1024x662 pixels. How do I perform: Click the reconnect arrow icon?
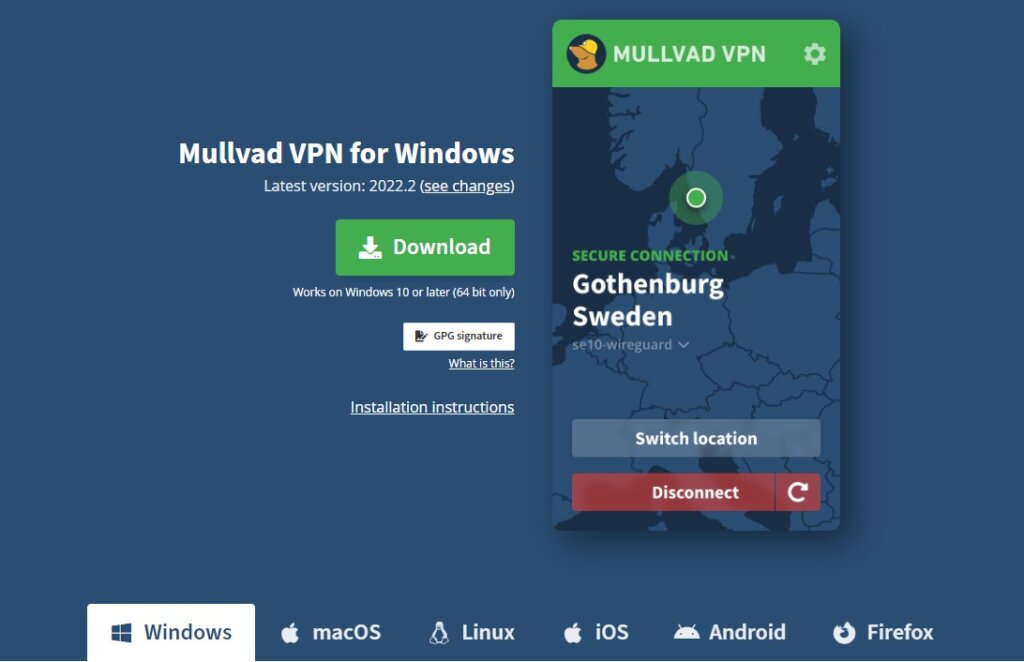coord(798,492)
